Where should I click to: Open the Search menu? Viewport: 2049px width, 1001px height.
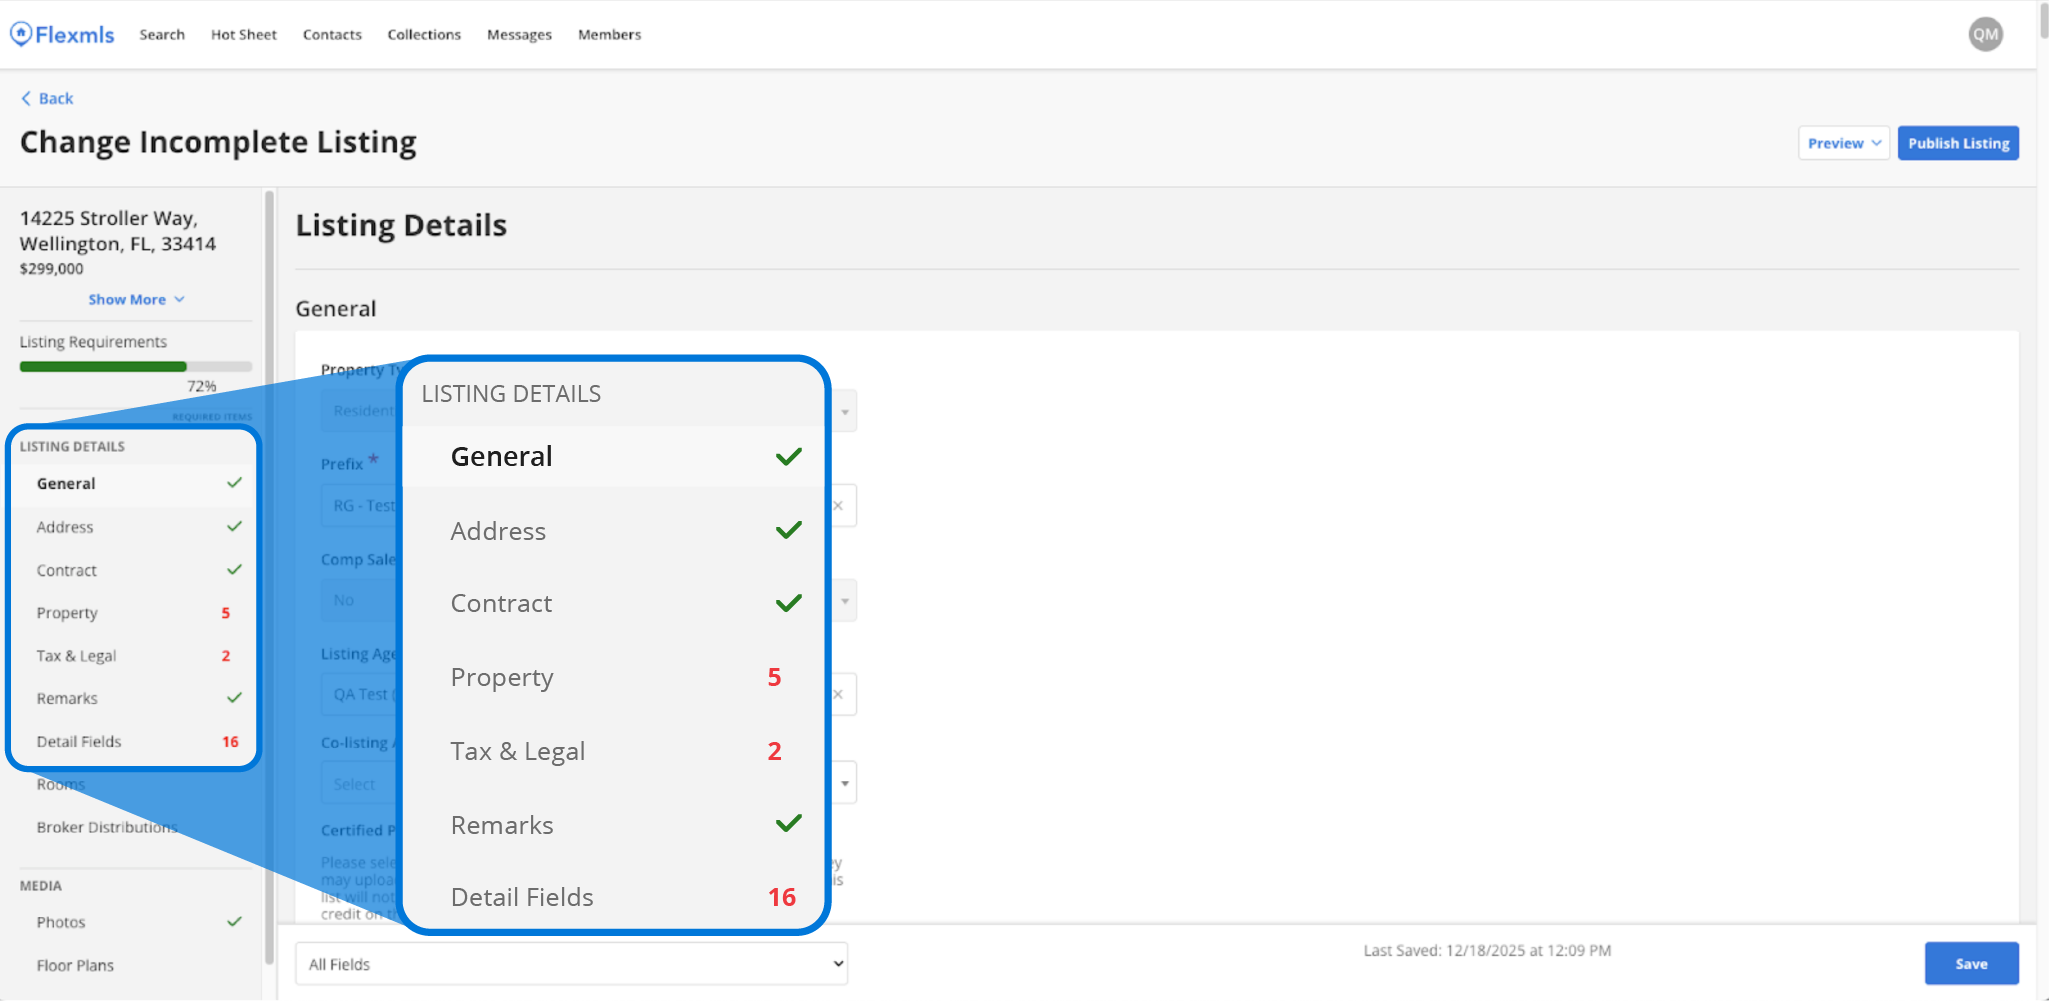[162, 34]
